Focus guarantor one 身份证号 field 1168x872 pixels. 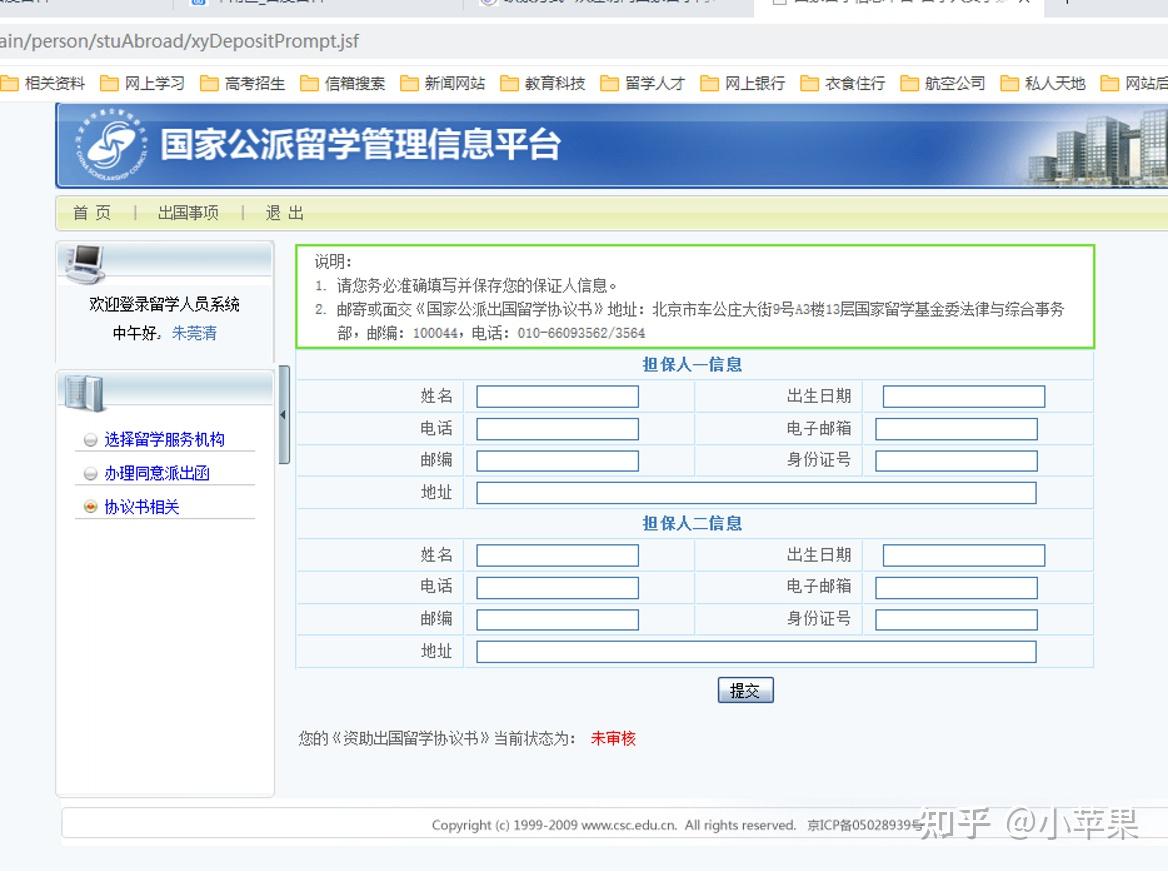[x=956, y=461]
